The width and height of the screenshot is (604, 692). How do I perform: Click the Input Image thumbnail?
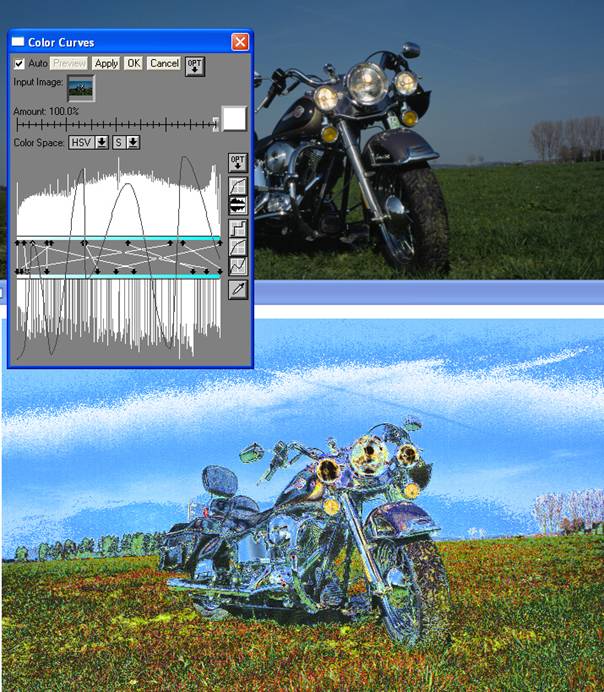click(x=81, y=88)
